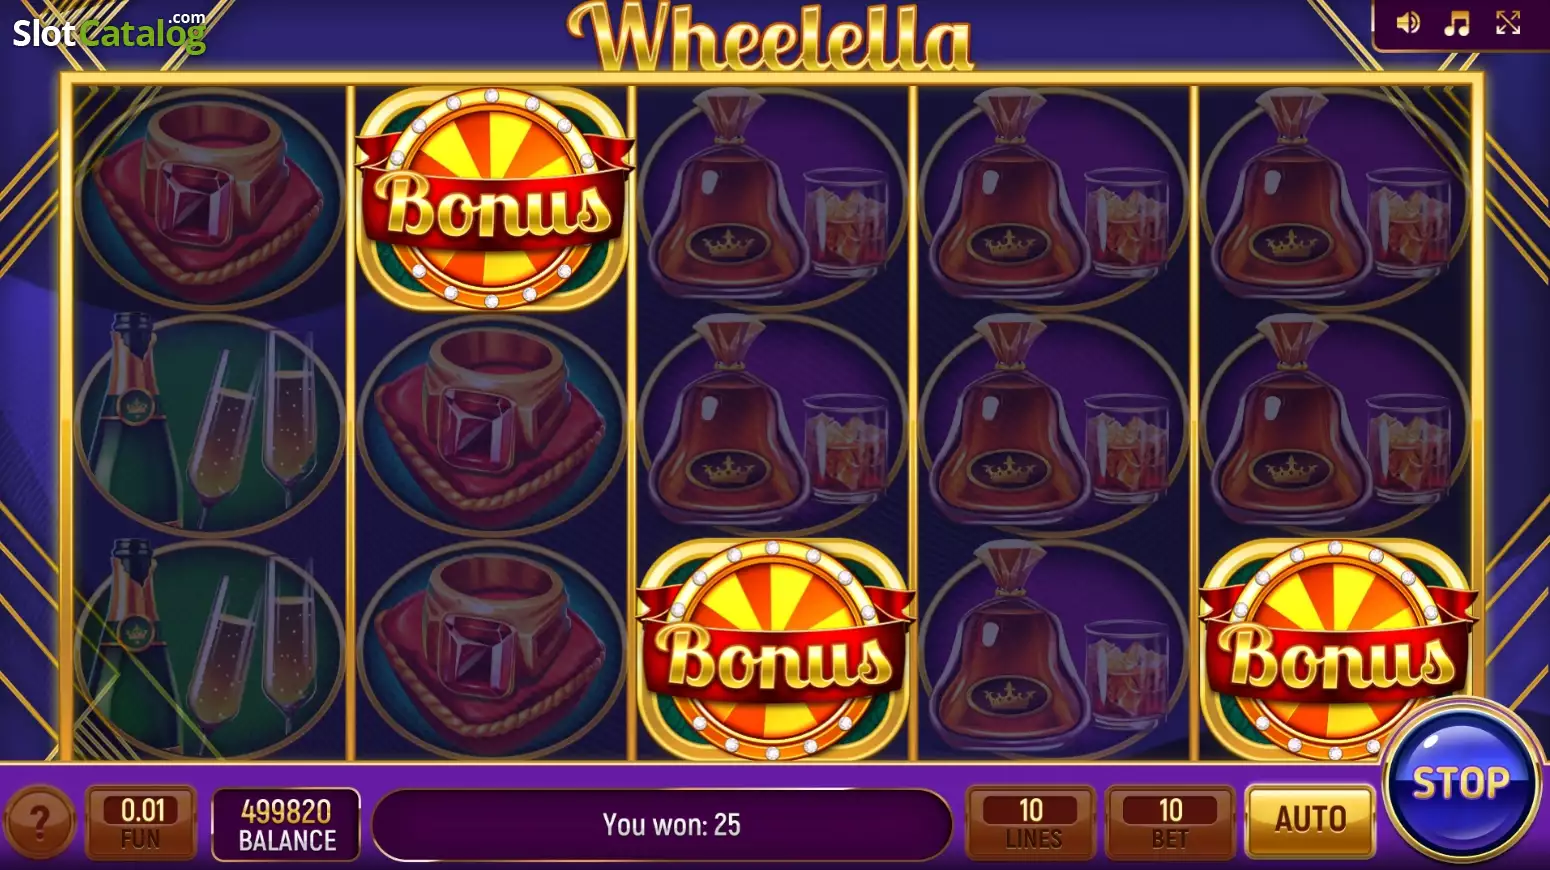Click the Bonus wheel symbol on reel five
1550x870 pixels.
(1335, 649)
